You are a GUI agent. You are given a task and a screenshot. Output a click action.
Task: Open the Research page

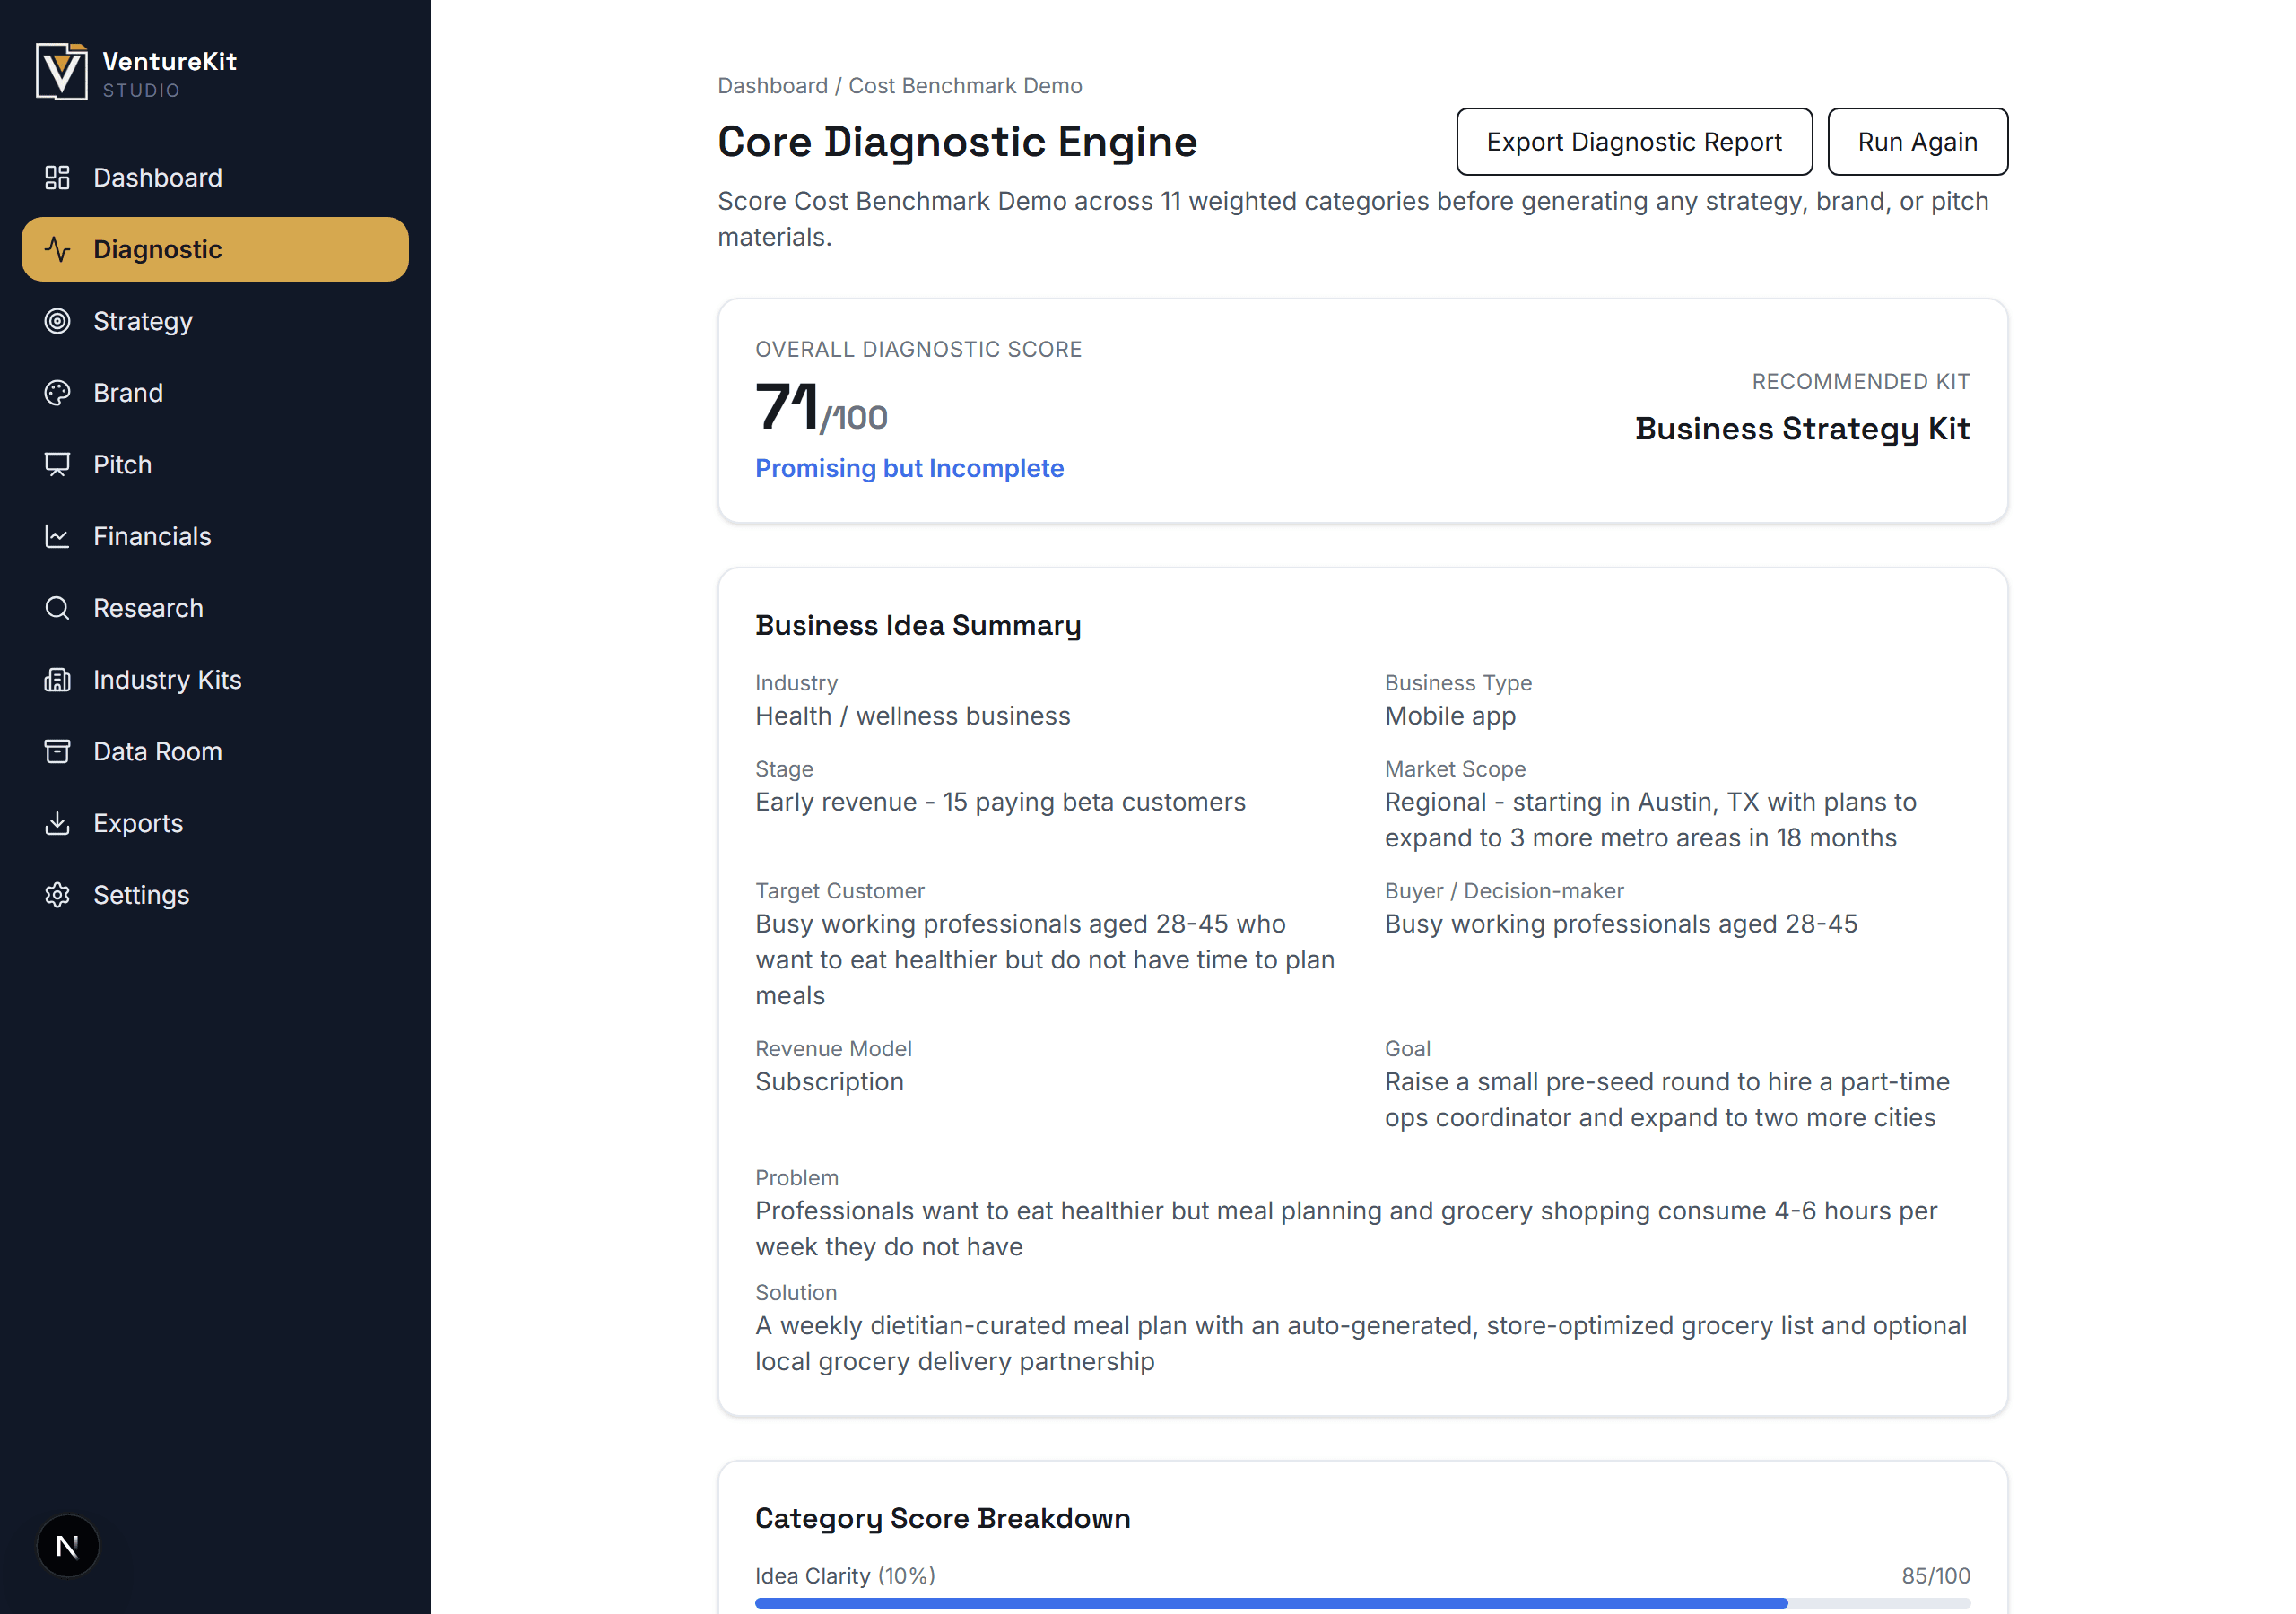point(215,608)
